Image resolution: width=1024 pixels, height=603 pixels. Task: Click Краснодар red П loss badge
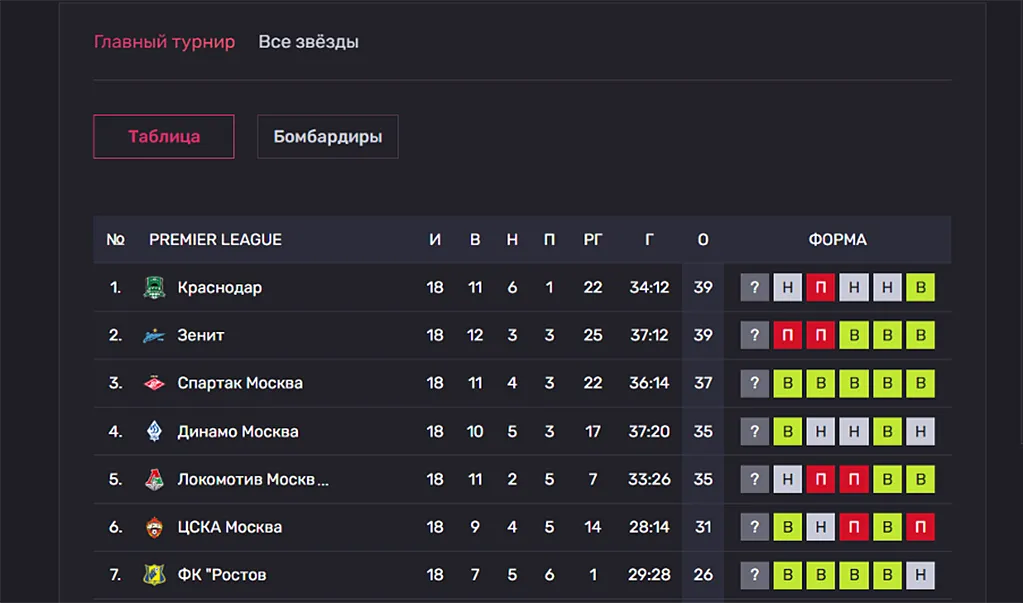[821, 287]
